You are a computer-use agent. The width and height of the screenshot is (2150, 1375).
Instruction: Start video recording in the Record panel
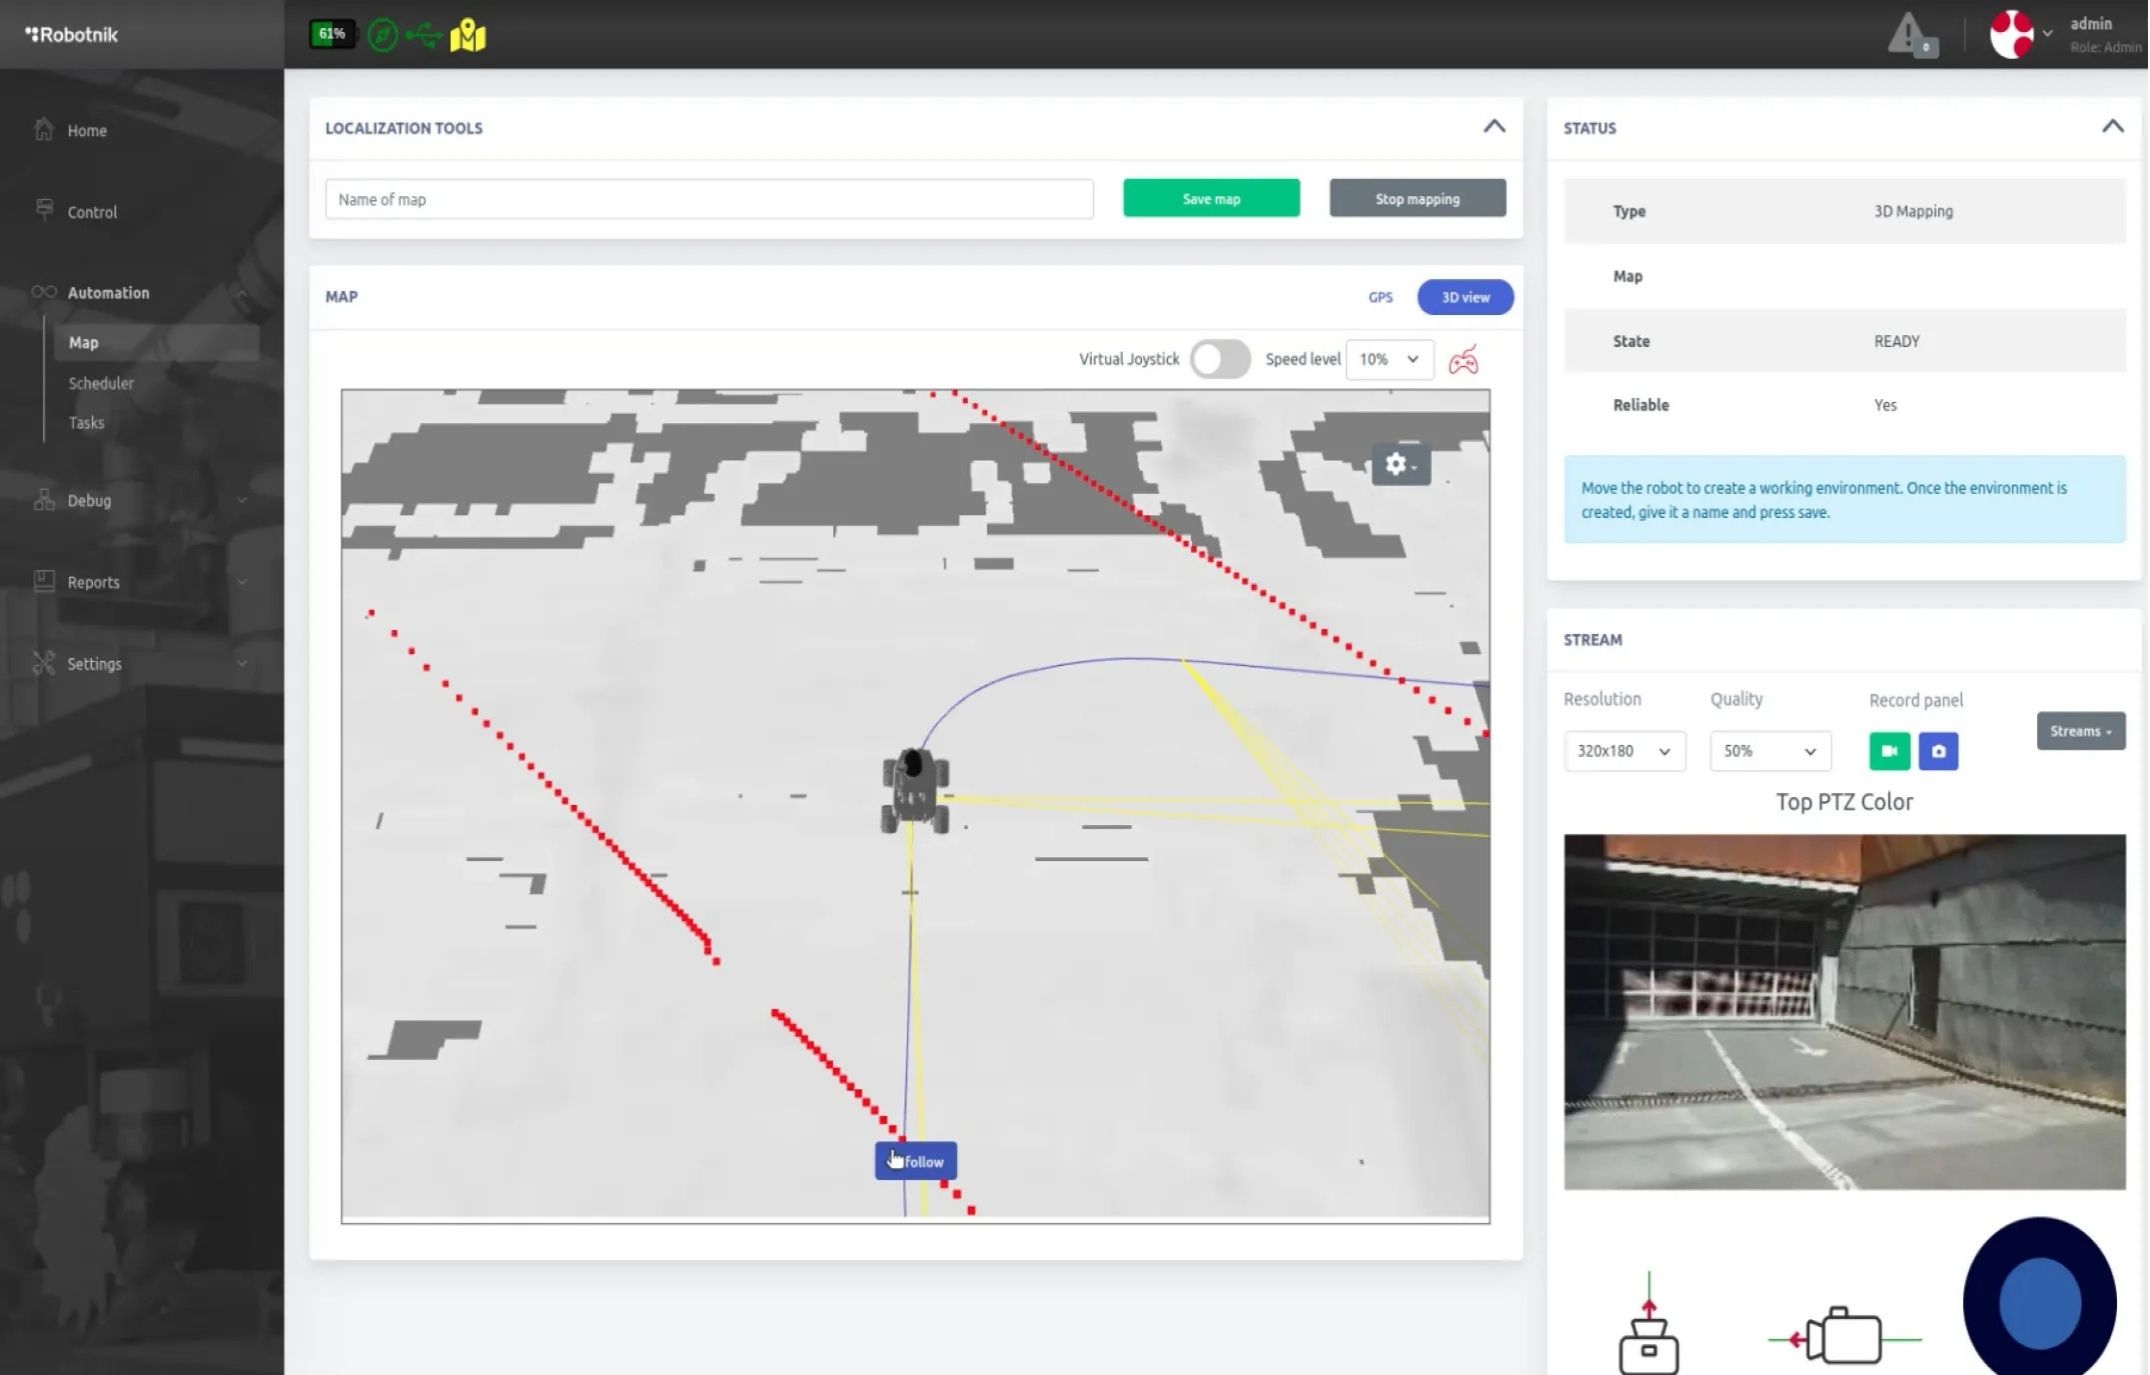click(1888, 751)
